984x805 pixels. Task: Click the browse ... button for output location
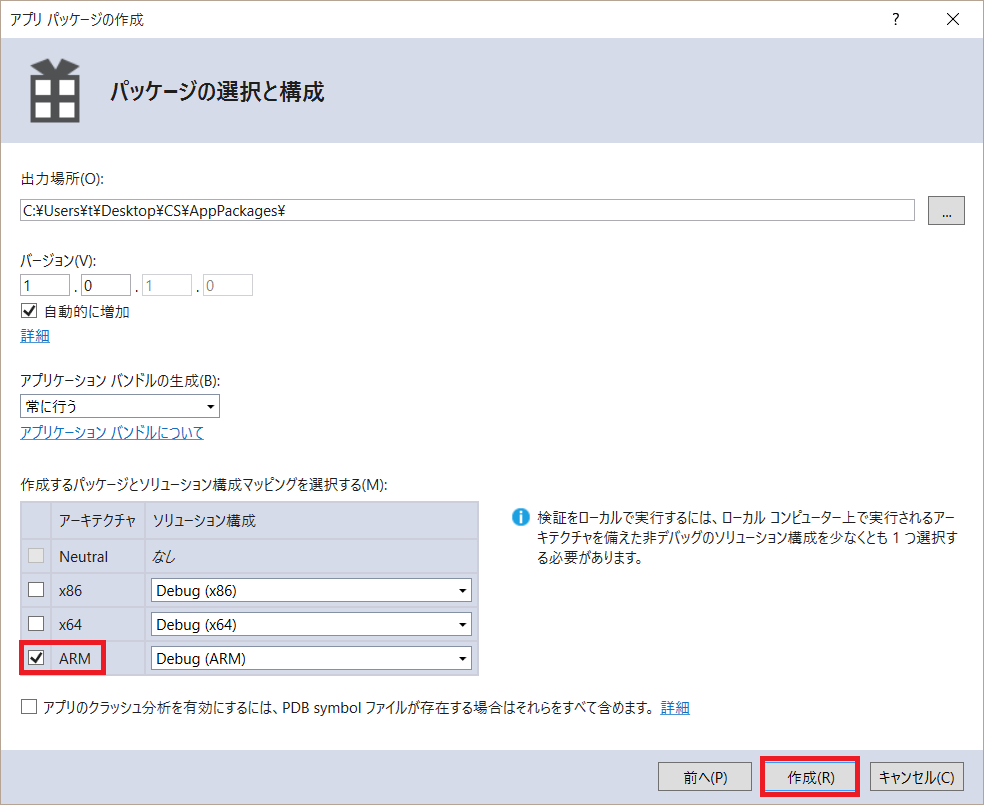click(946, 210)
